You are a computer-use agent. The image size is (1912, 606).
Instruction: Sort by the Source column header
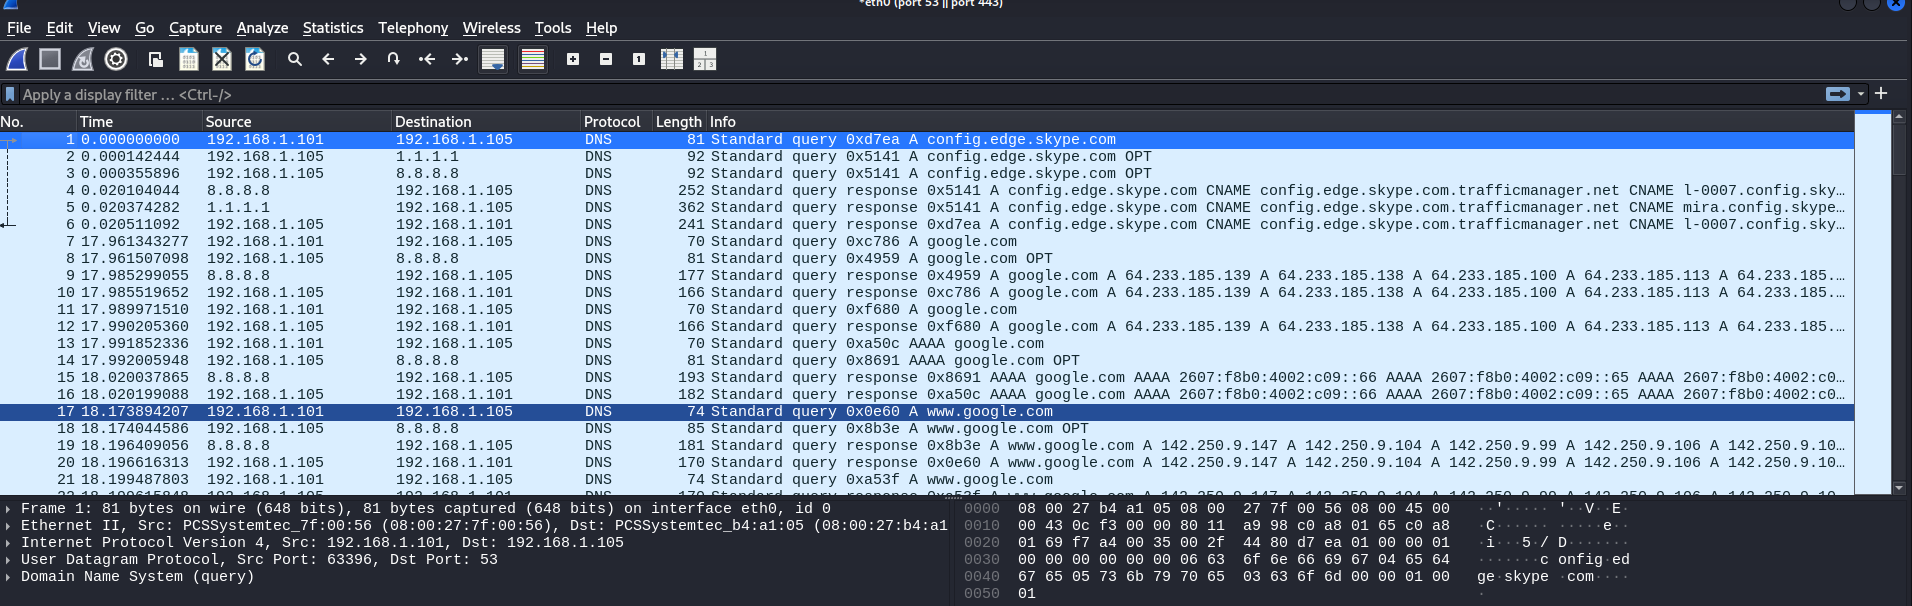click(x=297, y=122)
